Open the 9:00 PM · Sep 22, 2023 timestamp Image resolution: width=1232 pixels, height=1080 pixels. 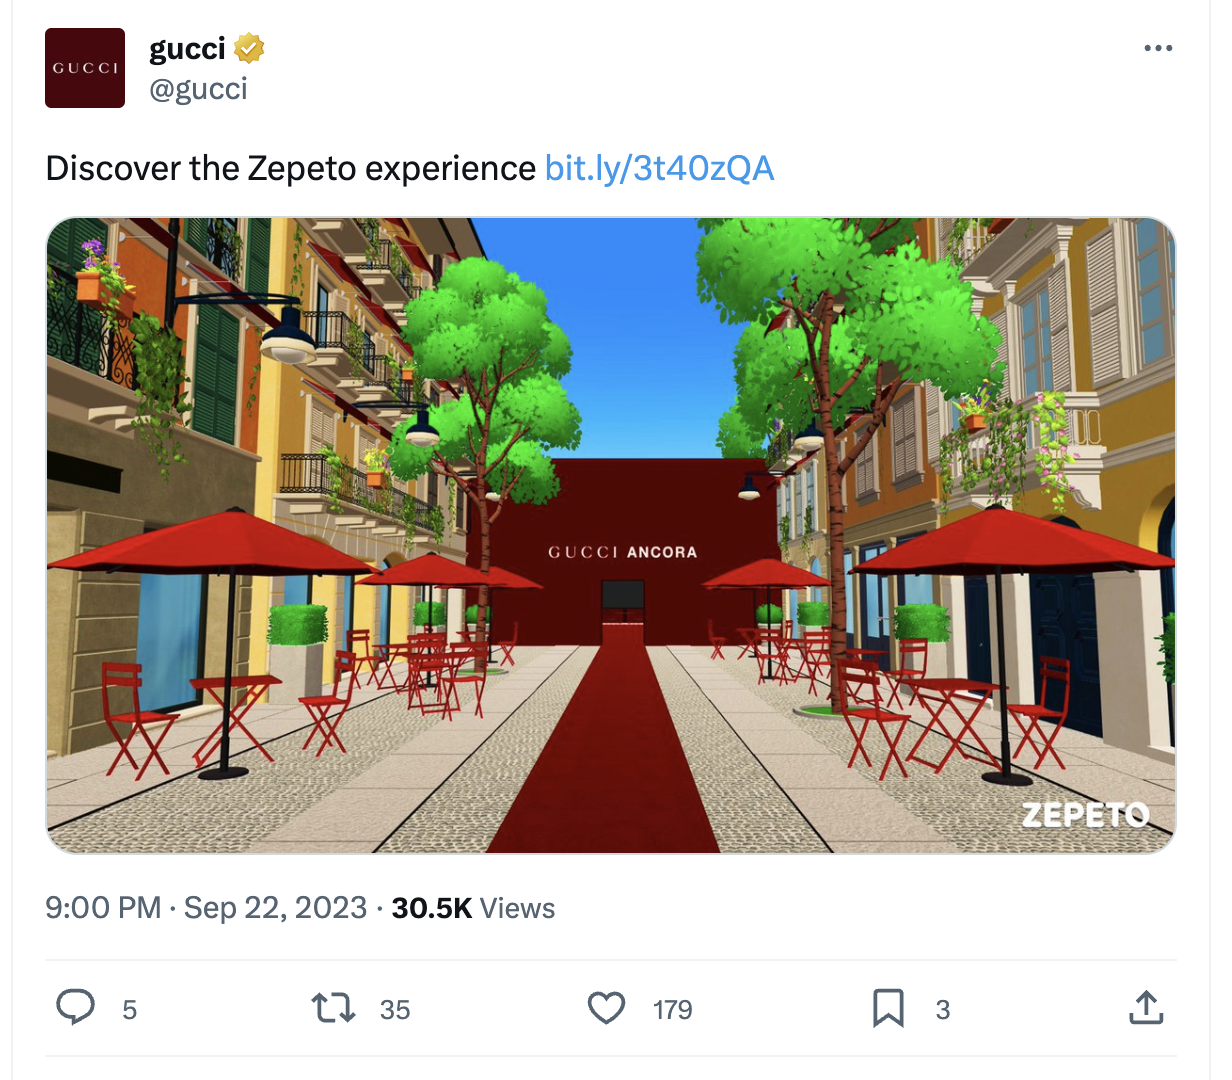(x=206, y=908)
